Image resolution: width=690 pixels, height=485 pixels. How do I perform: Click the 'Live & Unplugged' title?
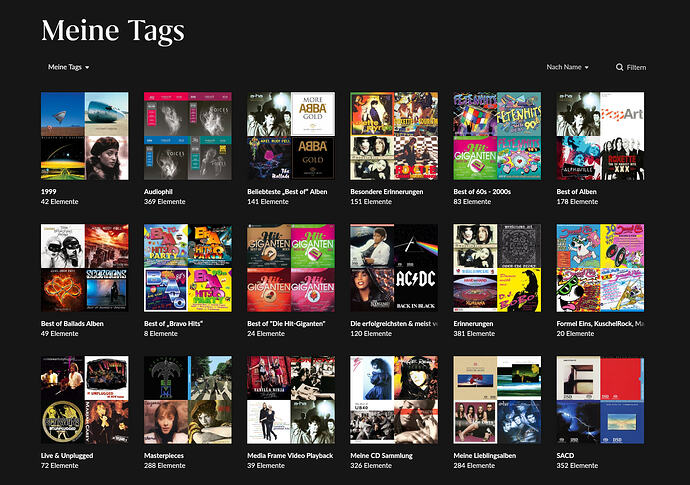click(67, 456)
